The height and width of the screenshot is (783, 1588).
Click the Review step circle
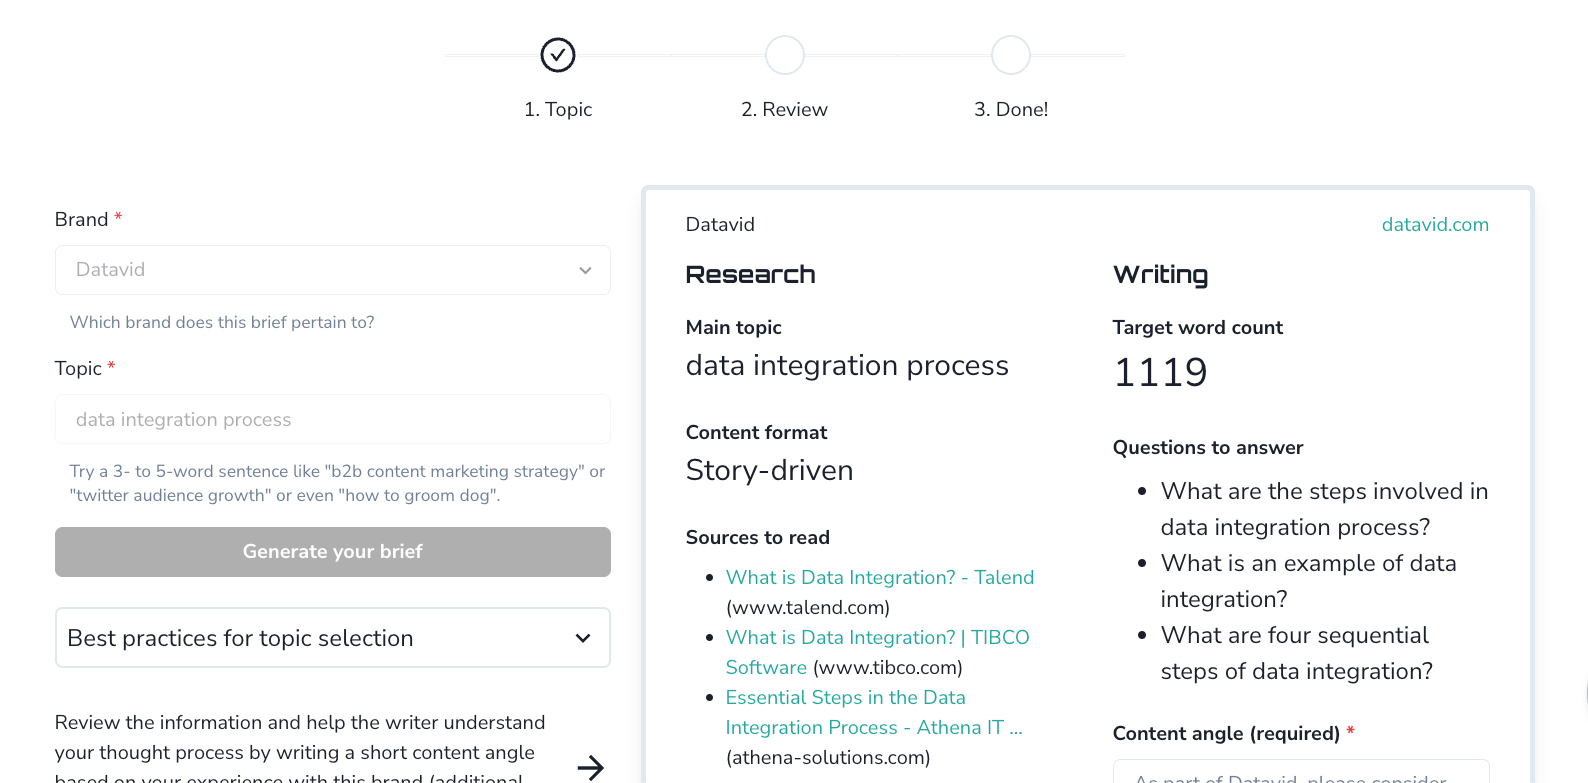coord(785,55)
